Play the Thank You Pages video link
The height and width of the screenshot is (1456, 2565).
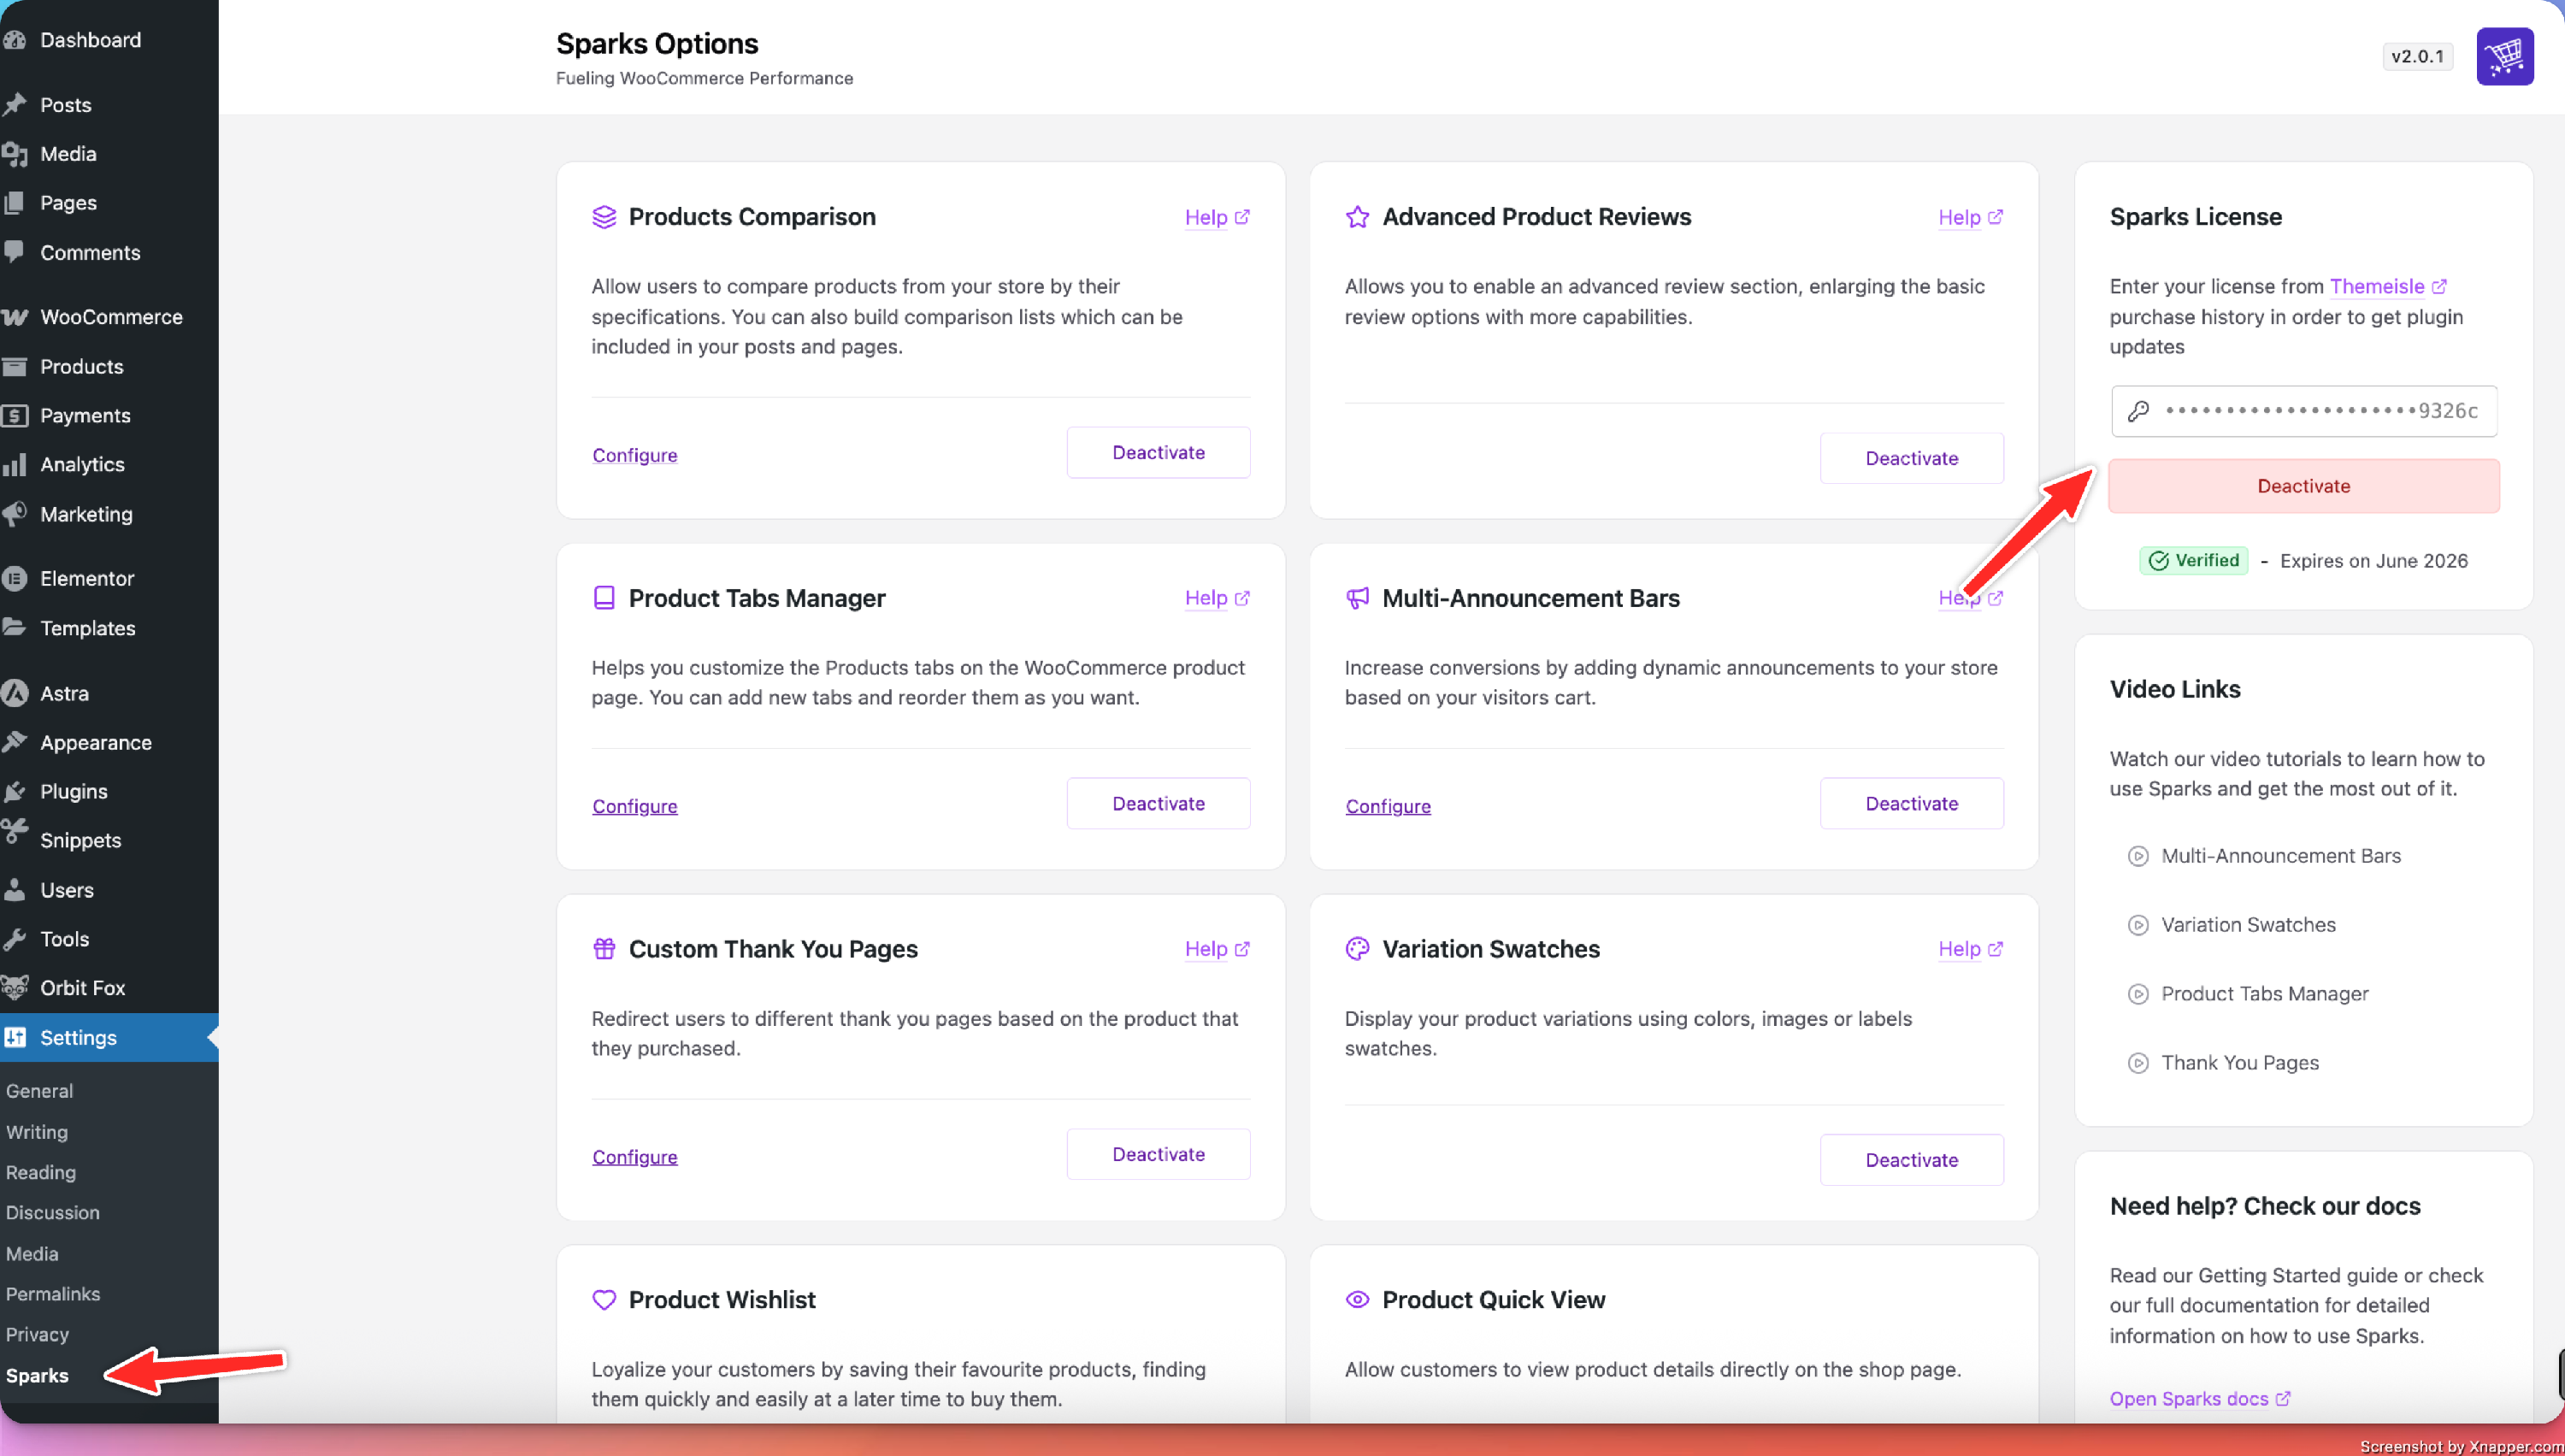tap(2239, 1063)
